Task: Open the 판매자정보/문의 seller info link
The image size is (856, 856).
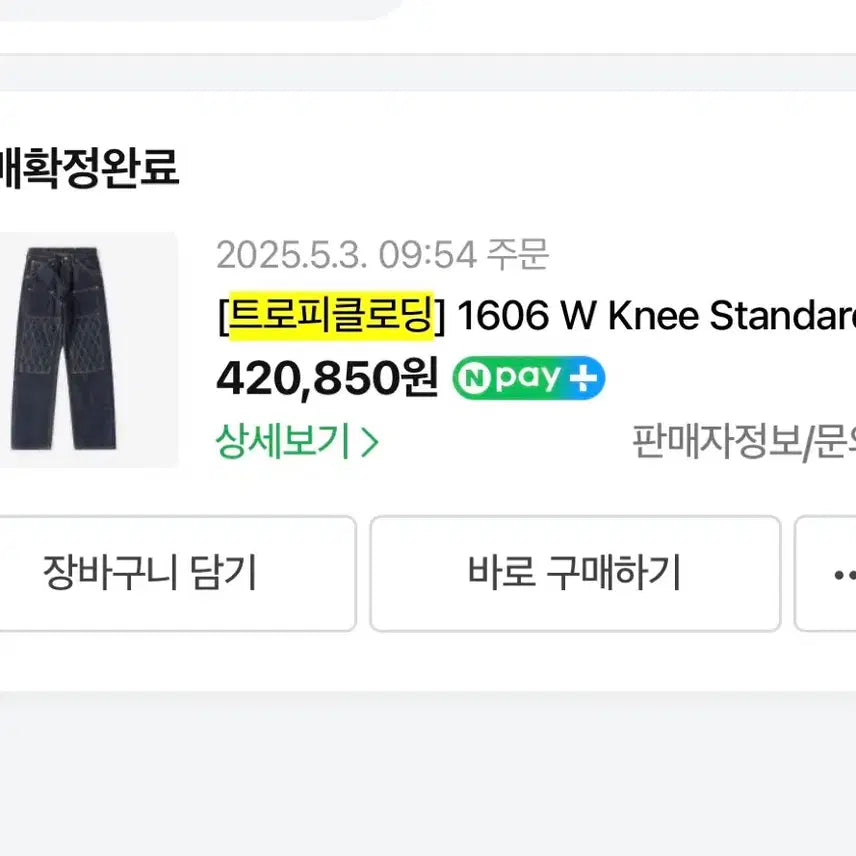Action: [744, 441]
